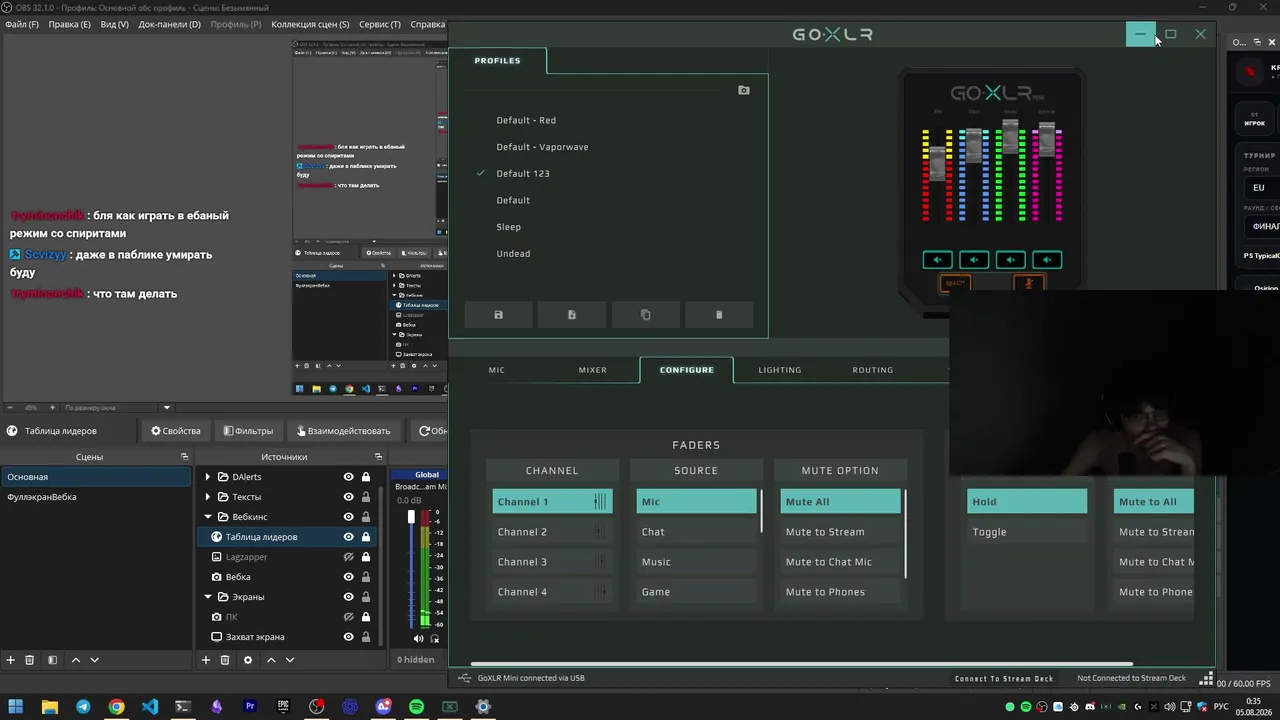The image size is (1280, 720).
Task: Open Свойства for the selected source
Action: click(176, 431)
